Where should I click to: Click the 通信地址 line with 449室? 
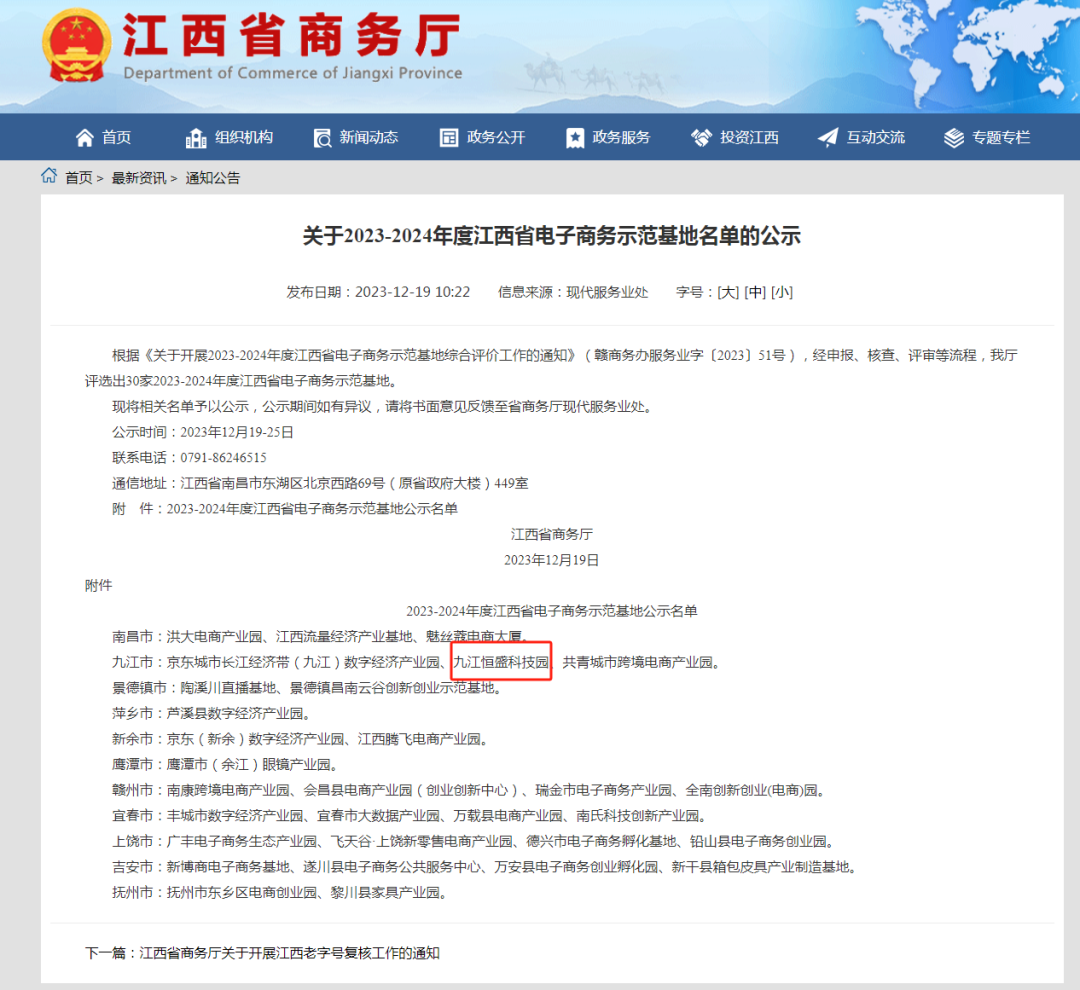[320, 483]
